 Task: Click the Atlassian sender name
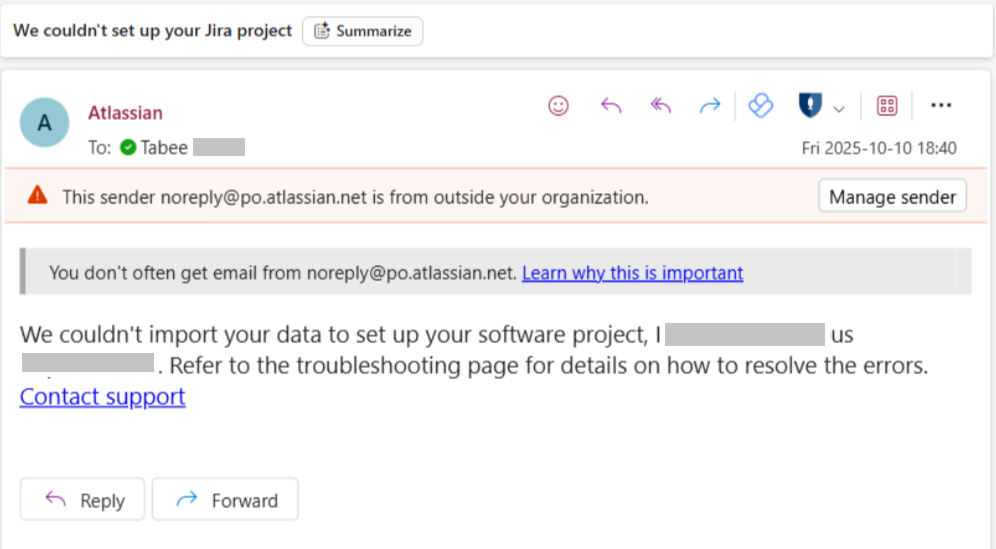pos(125,113)
